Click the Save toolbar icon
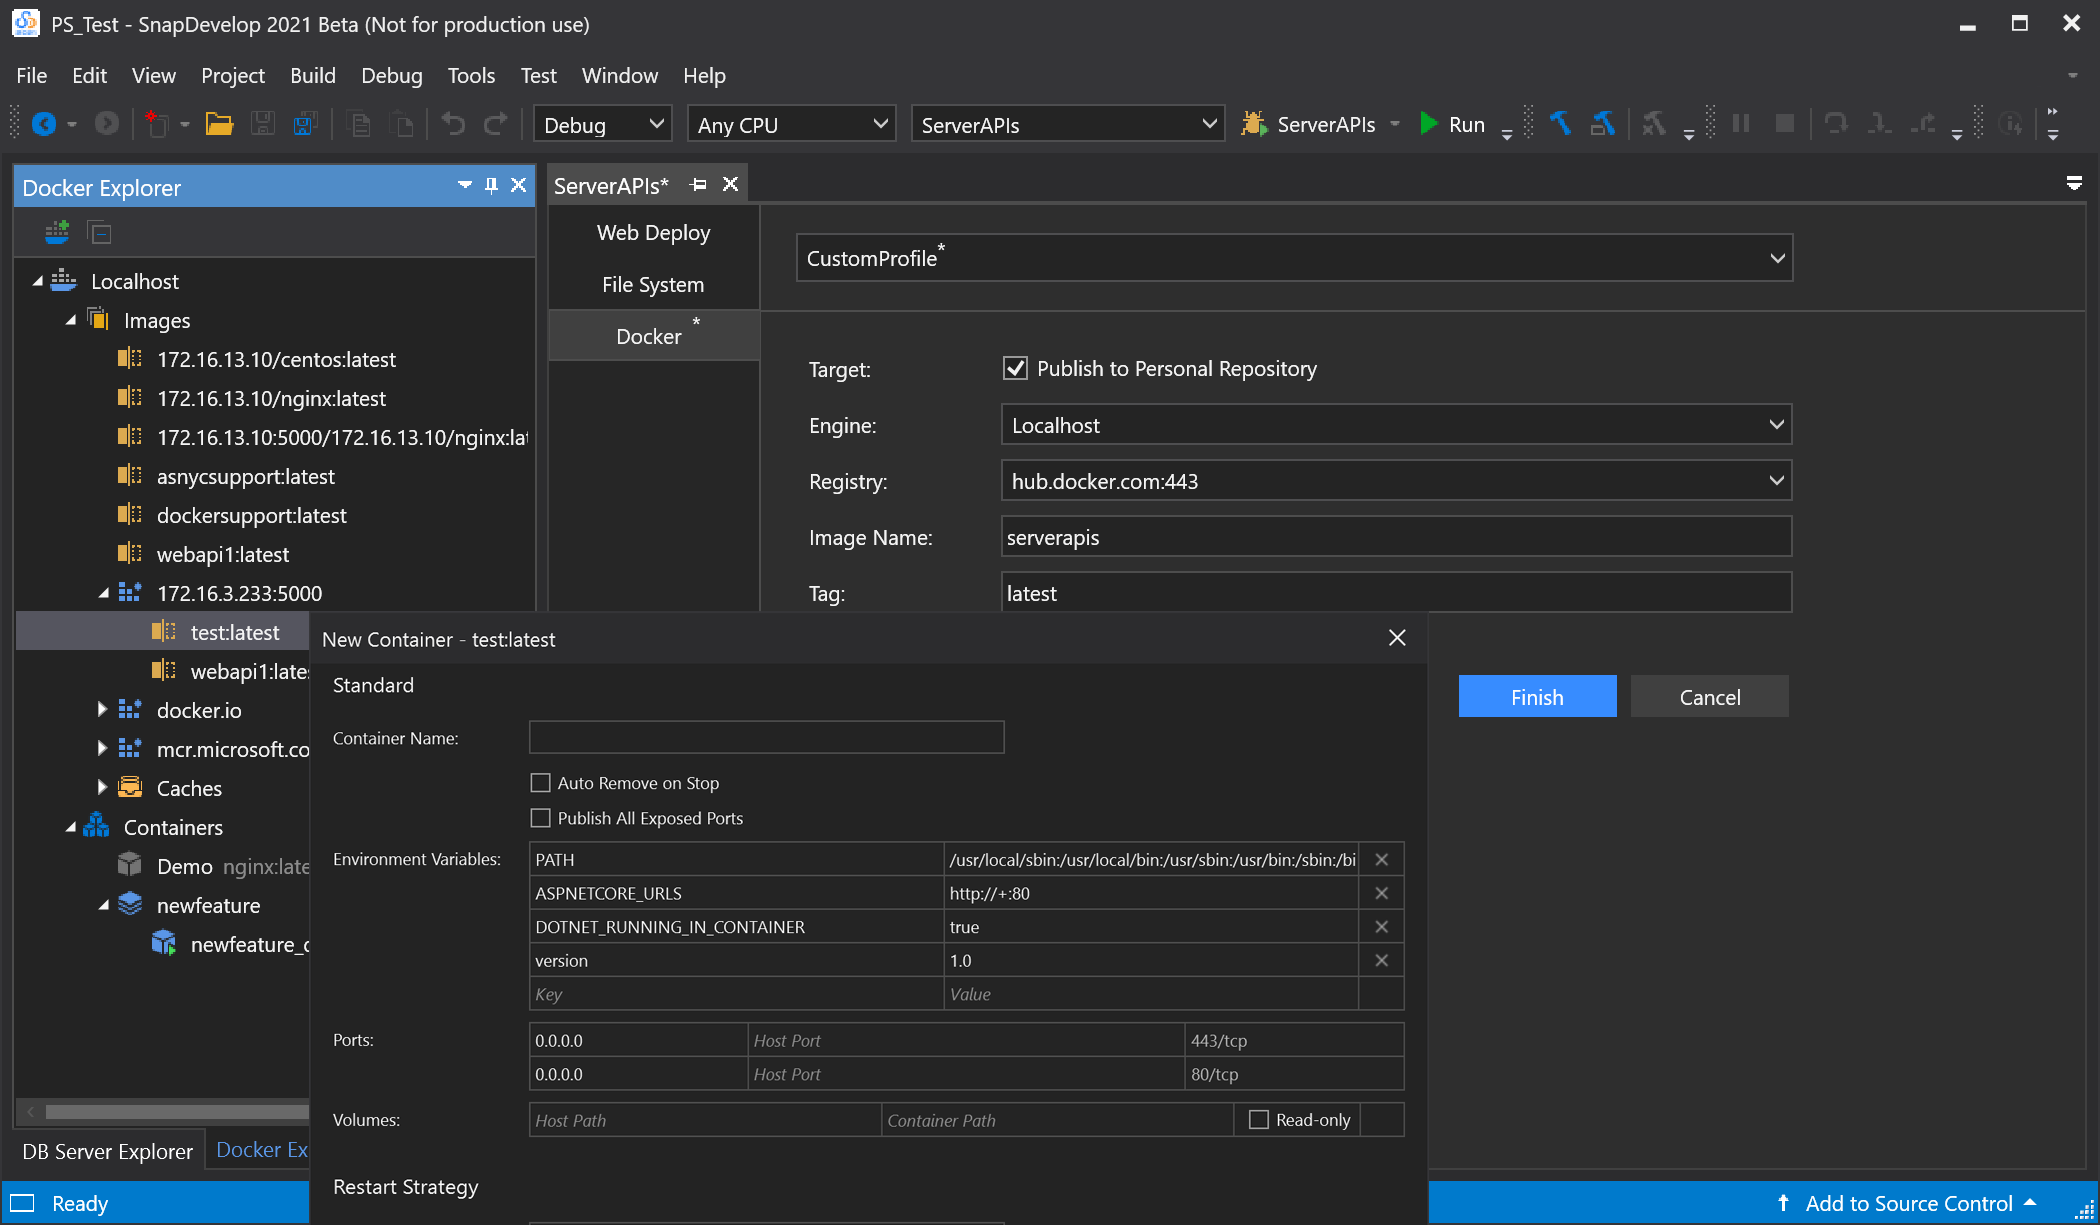This screenshot has height=1225, width=2100. [x=262, y=124]
